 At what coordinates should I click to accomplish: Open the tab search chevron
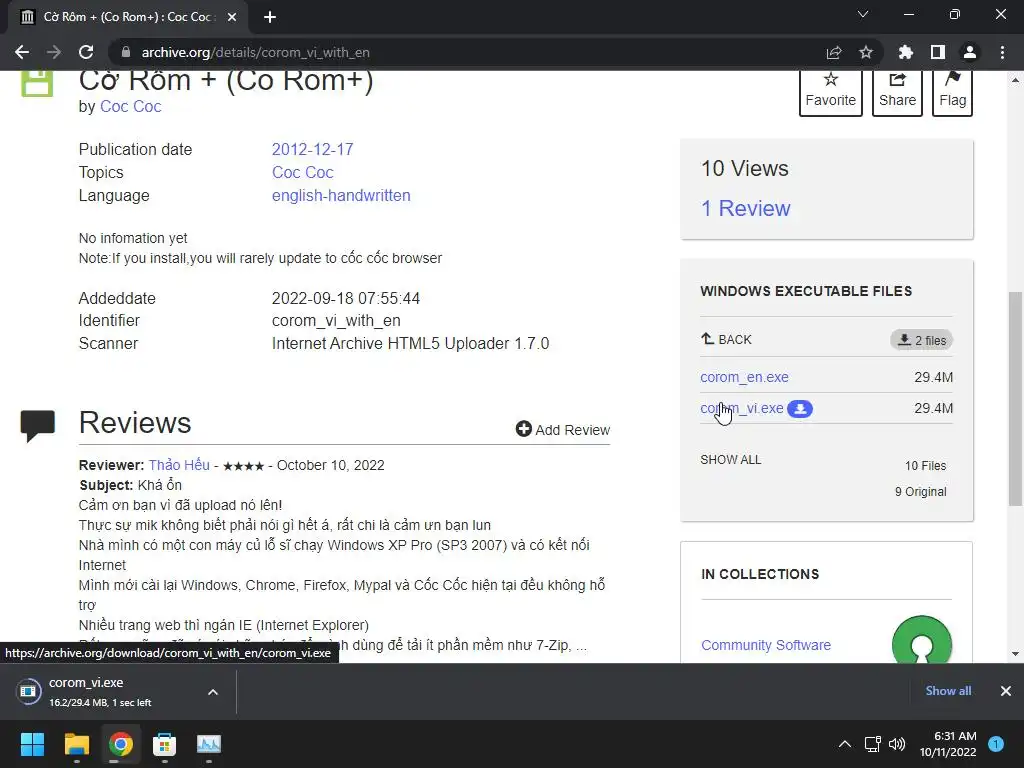pos(863,14)
